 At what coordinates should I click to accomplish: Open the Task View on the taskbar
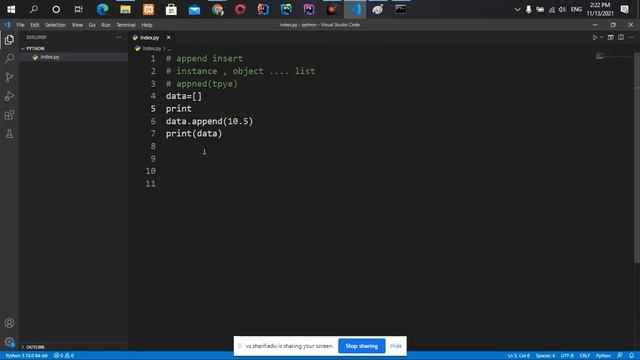tap(78, 9)
